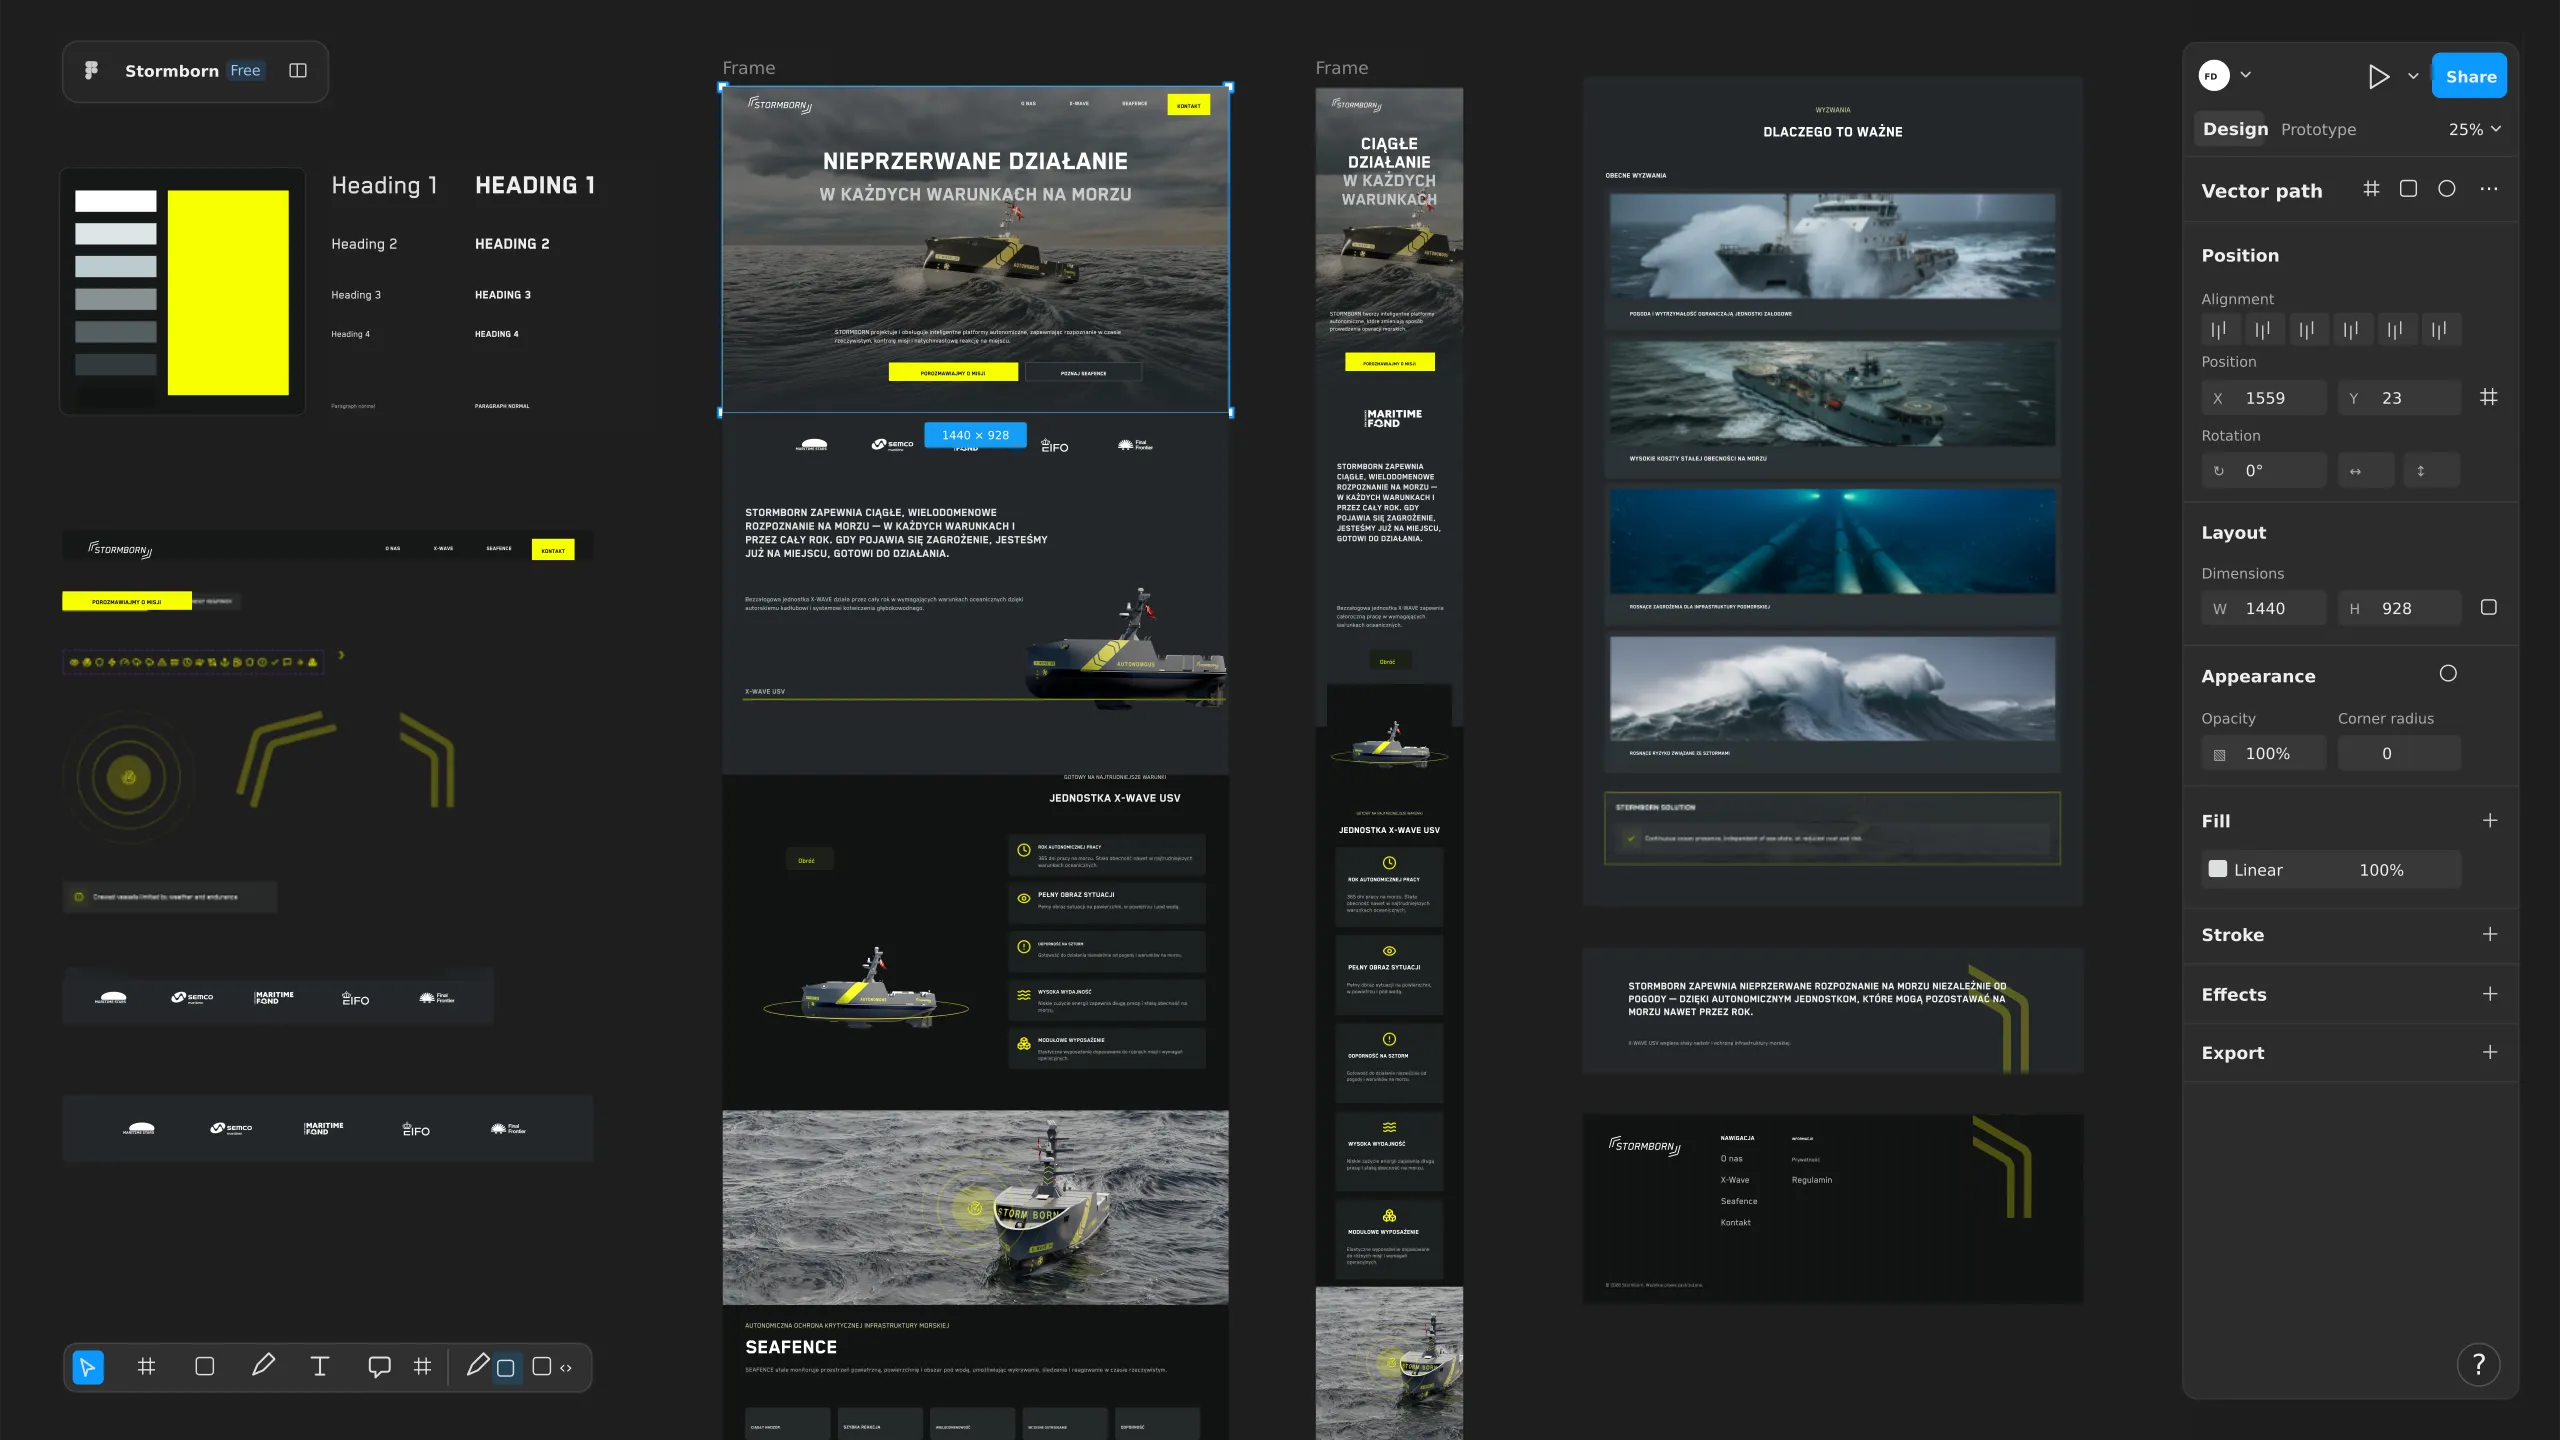Add a Stroke using its plus
Screen dimensions: 2560x1440
2490,934
